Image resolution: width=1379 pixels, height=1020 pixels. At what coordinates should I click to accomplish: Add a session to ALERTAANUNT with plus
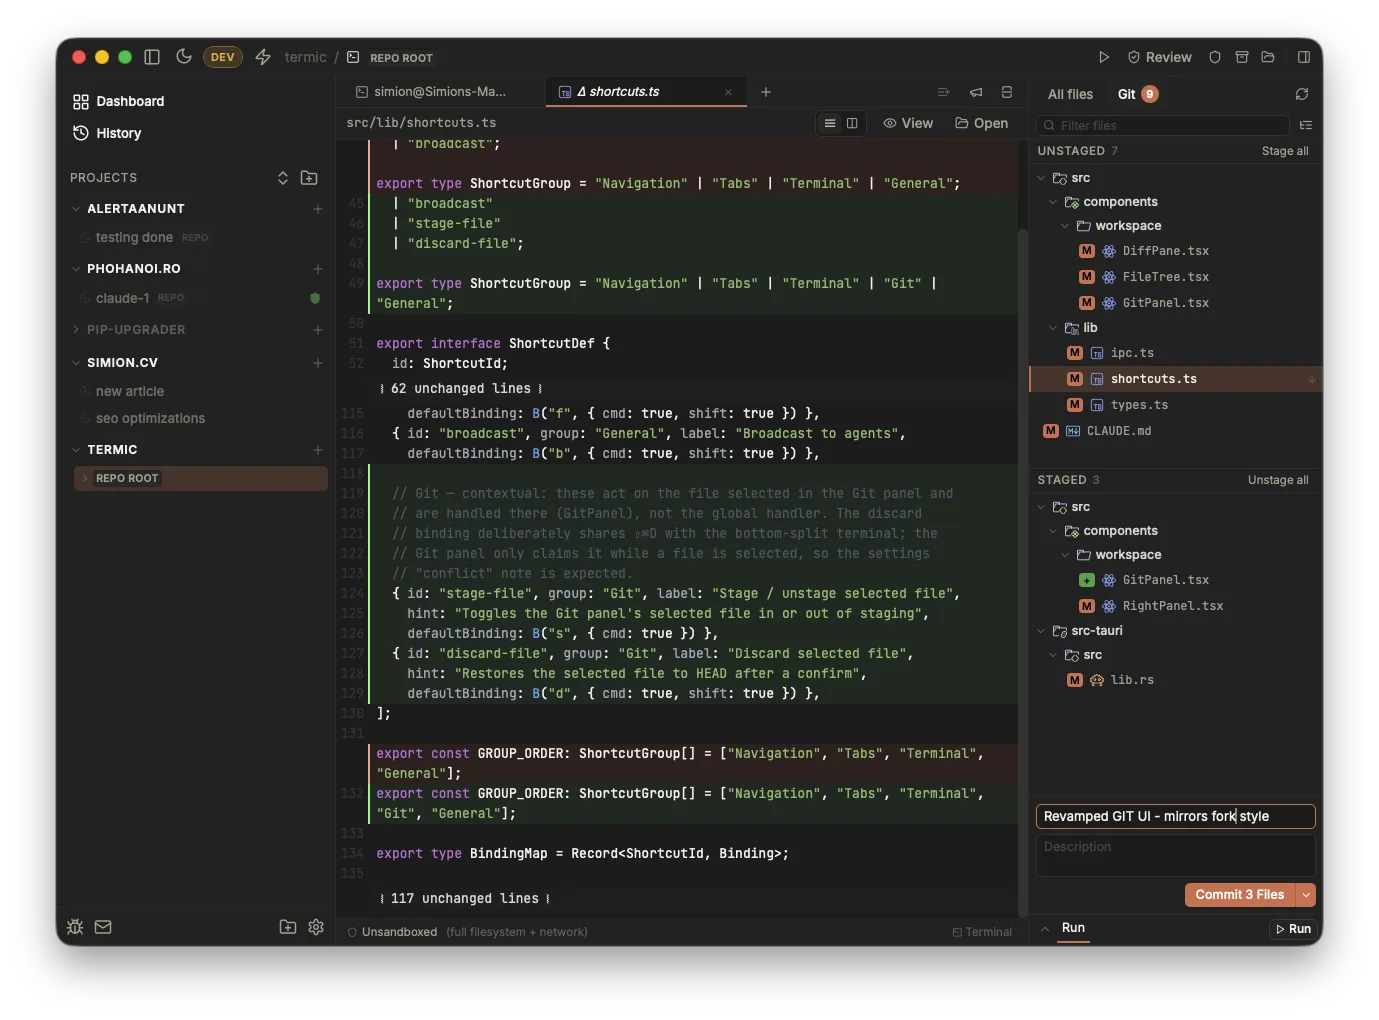coord(318,209)
